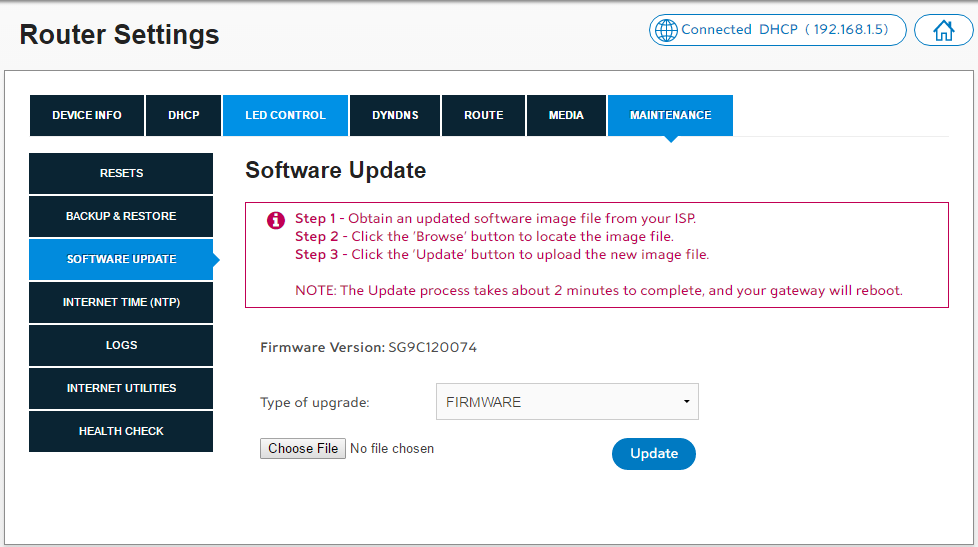Open Internet Time (NTP) settings

(x=121, y=303)
